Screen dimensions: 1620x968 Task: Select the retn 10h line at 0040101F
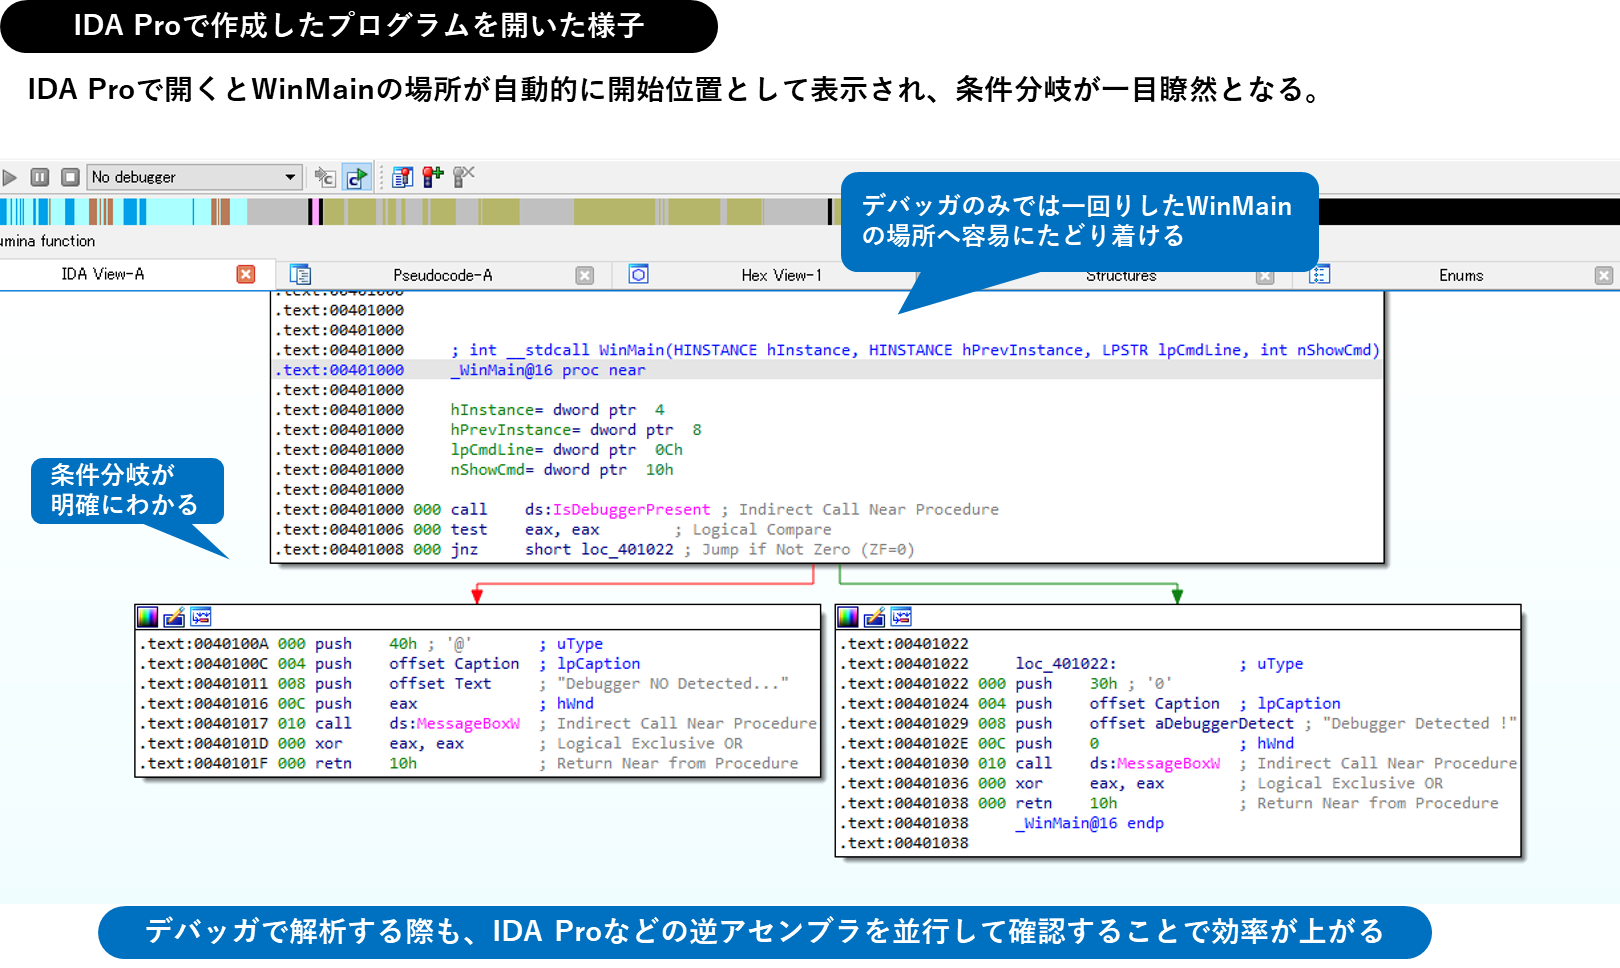point(365,764)
